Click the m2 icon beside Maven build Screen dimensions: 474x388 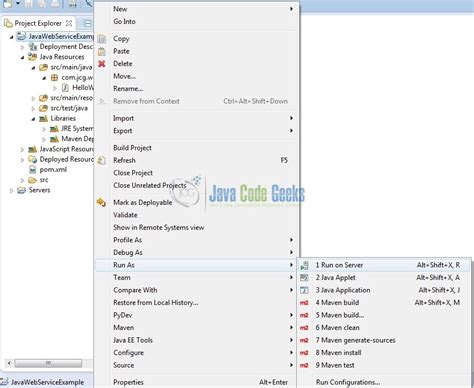[304, 303]
